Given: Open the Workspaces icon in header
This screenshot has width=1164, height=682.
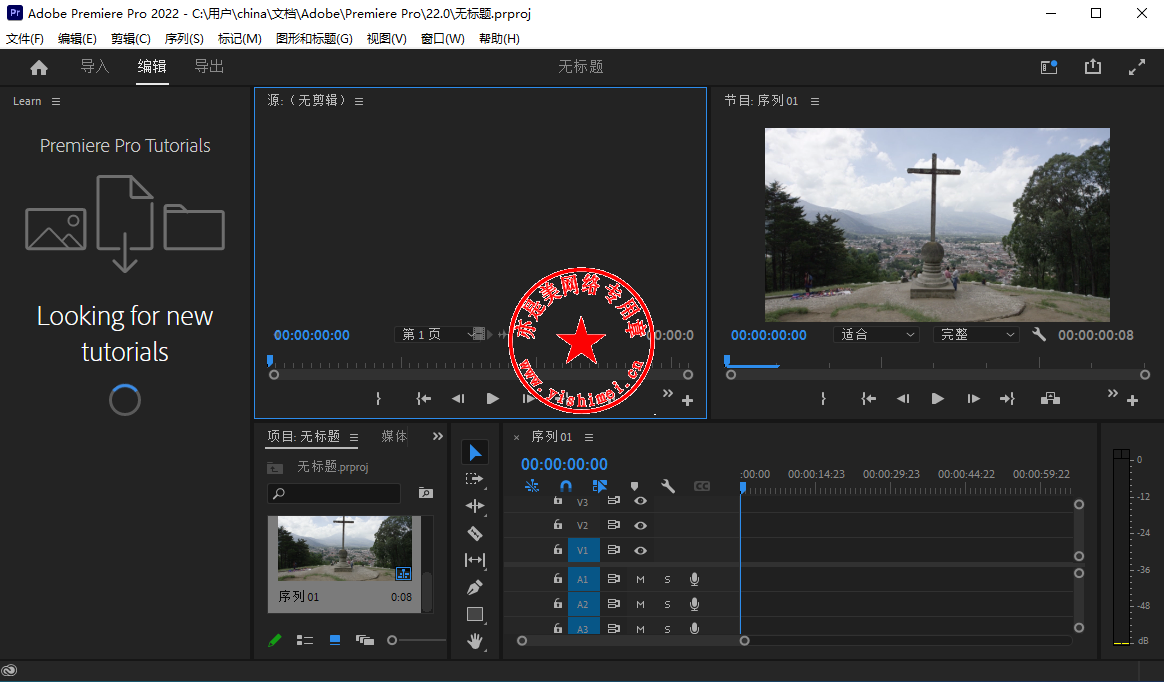Looking at the screenshot, I should coord(1049,68).
